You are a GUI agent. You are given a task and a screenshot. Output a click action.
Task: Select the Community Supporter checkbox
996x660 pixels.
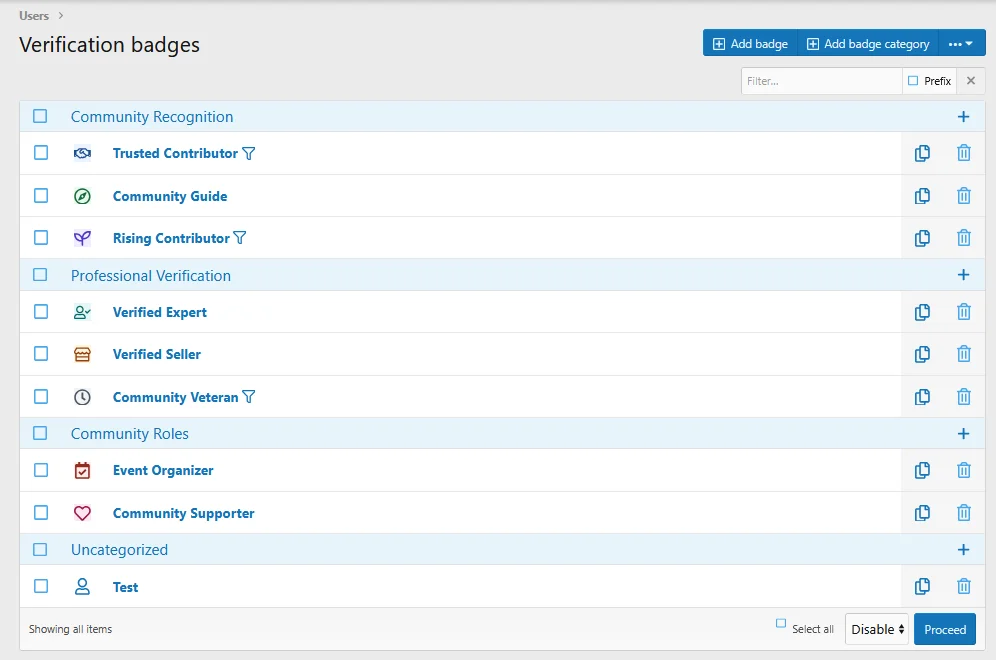point(41,512)
